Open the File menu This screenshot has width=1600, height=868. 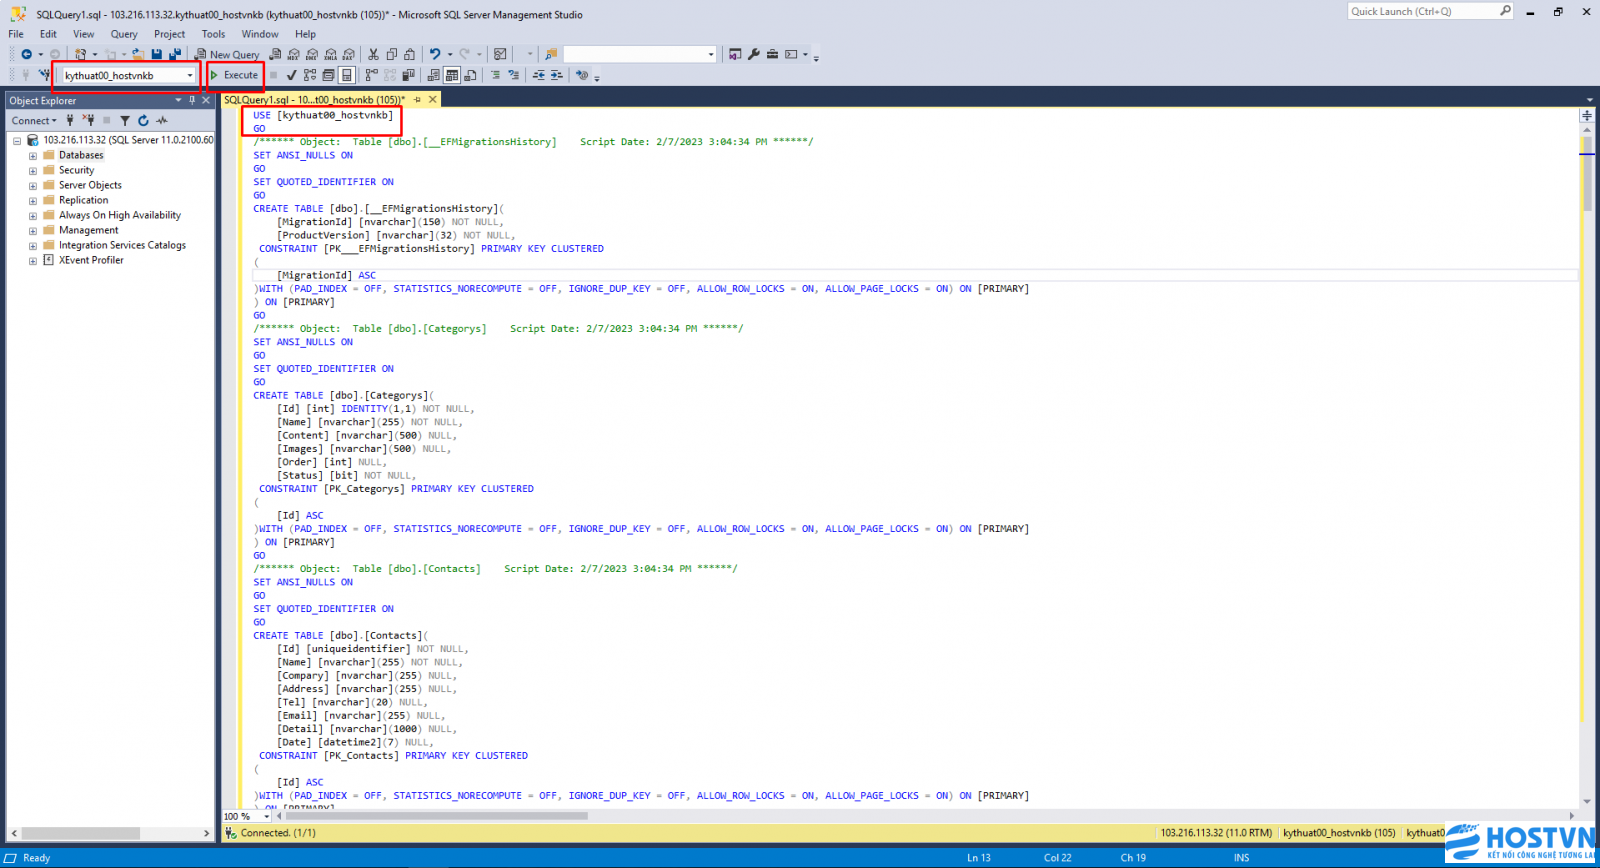click(x=16, y=34)
